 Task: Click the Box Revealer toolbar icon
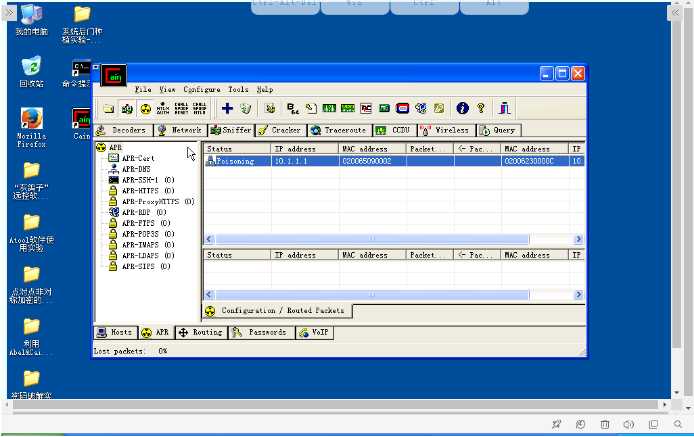click(420, 108)
